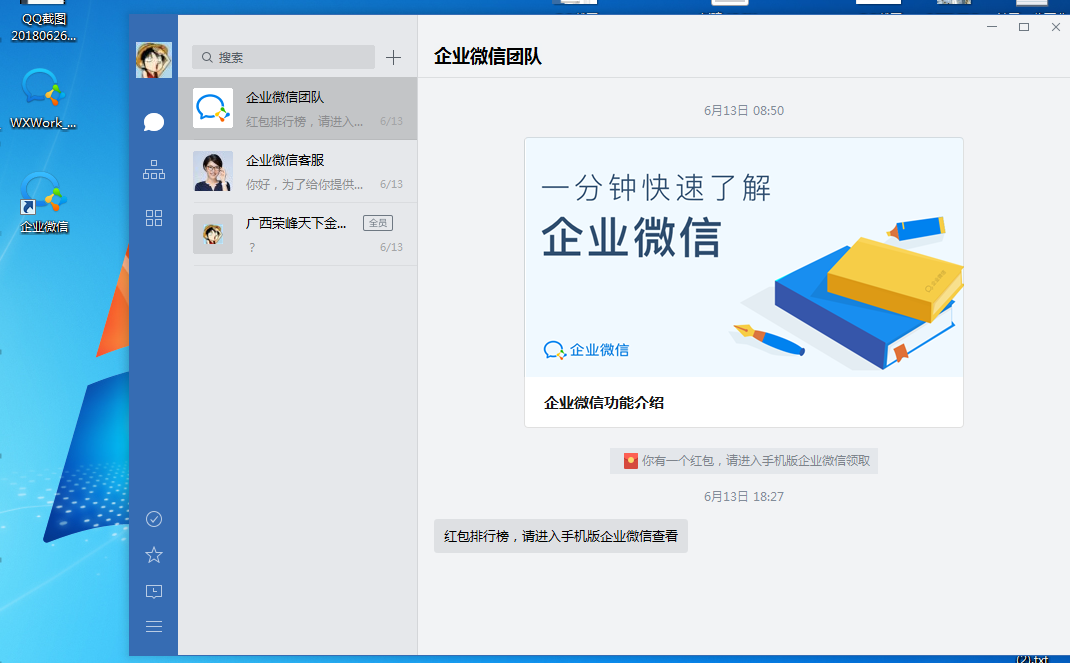The image size is (1070, 663).
Task: Click the 全员 tag on the group chat
Action: 377,223
